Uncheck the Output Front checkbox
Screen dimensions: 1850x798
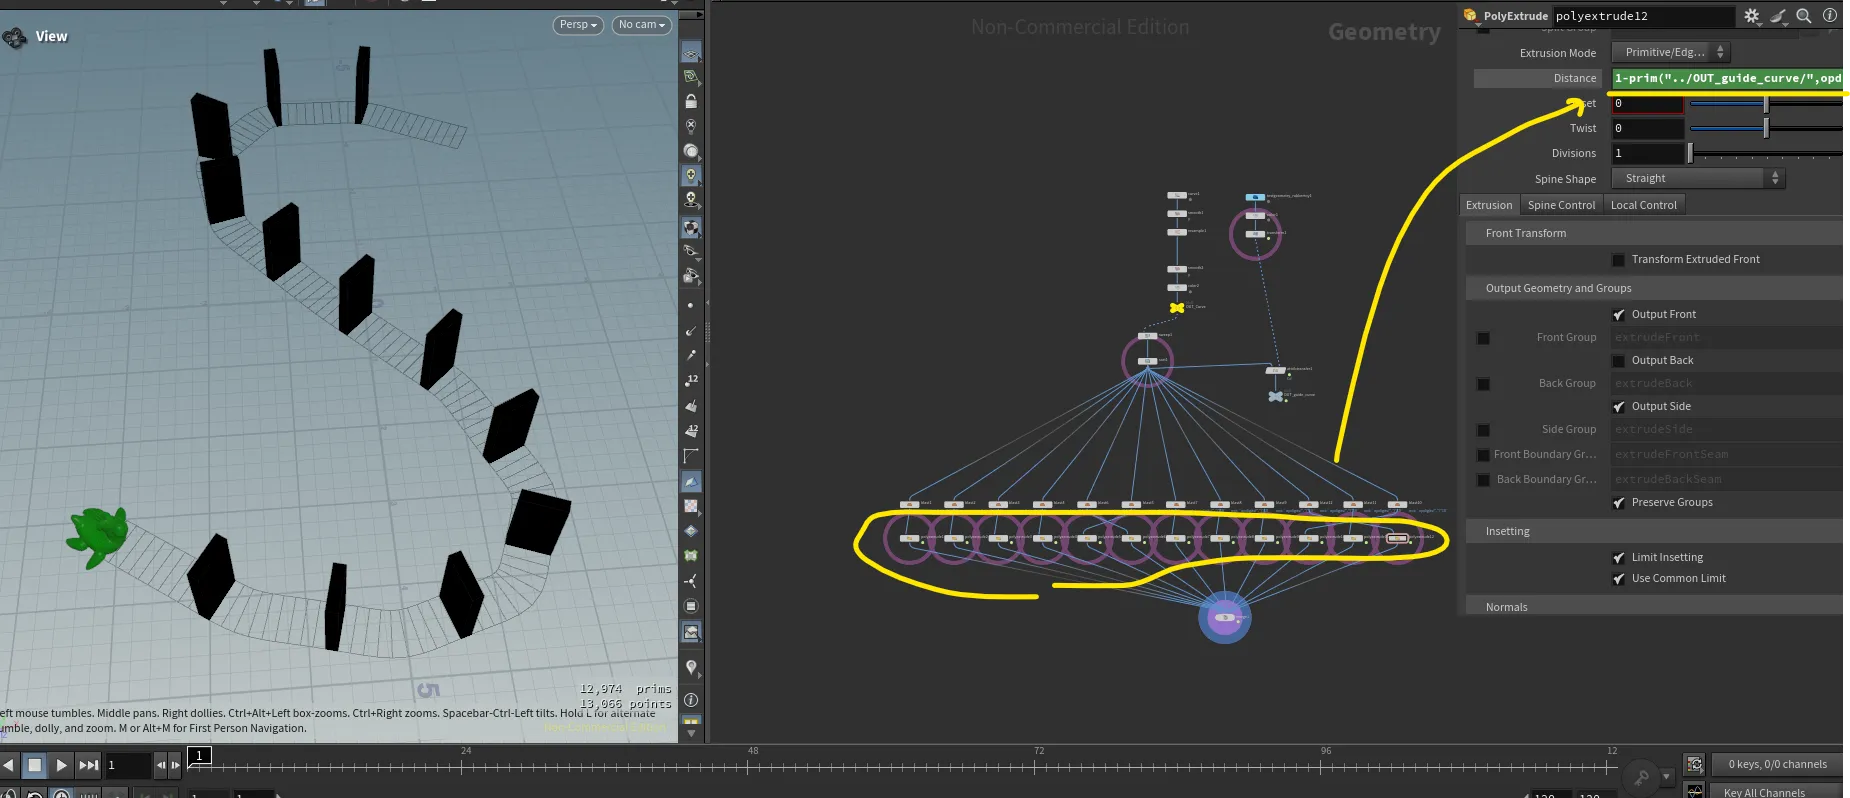pyautogui.click(x=1619, y=315)
